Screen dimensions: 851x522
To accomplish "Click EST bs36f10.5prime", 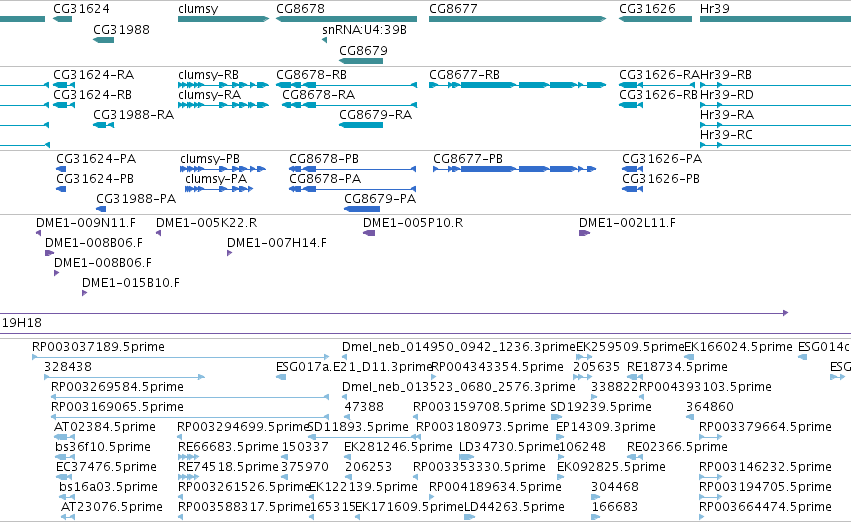I will tap(103, 447).
